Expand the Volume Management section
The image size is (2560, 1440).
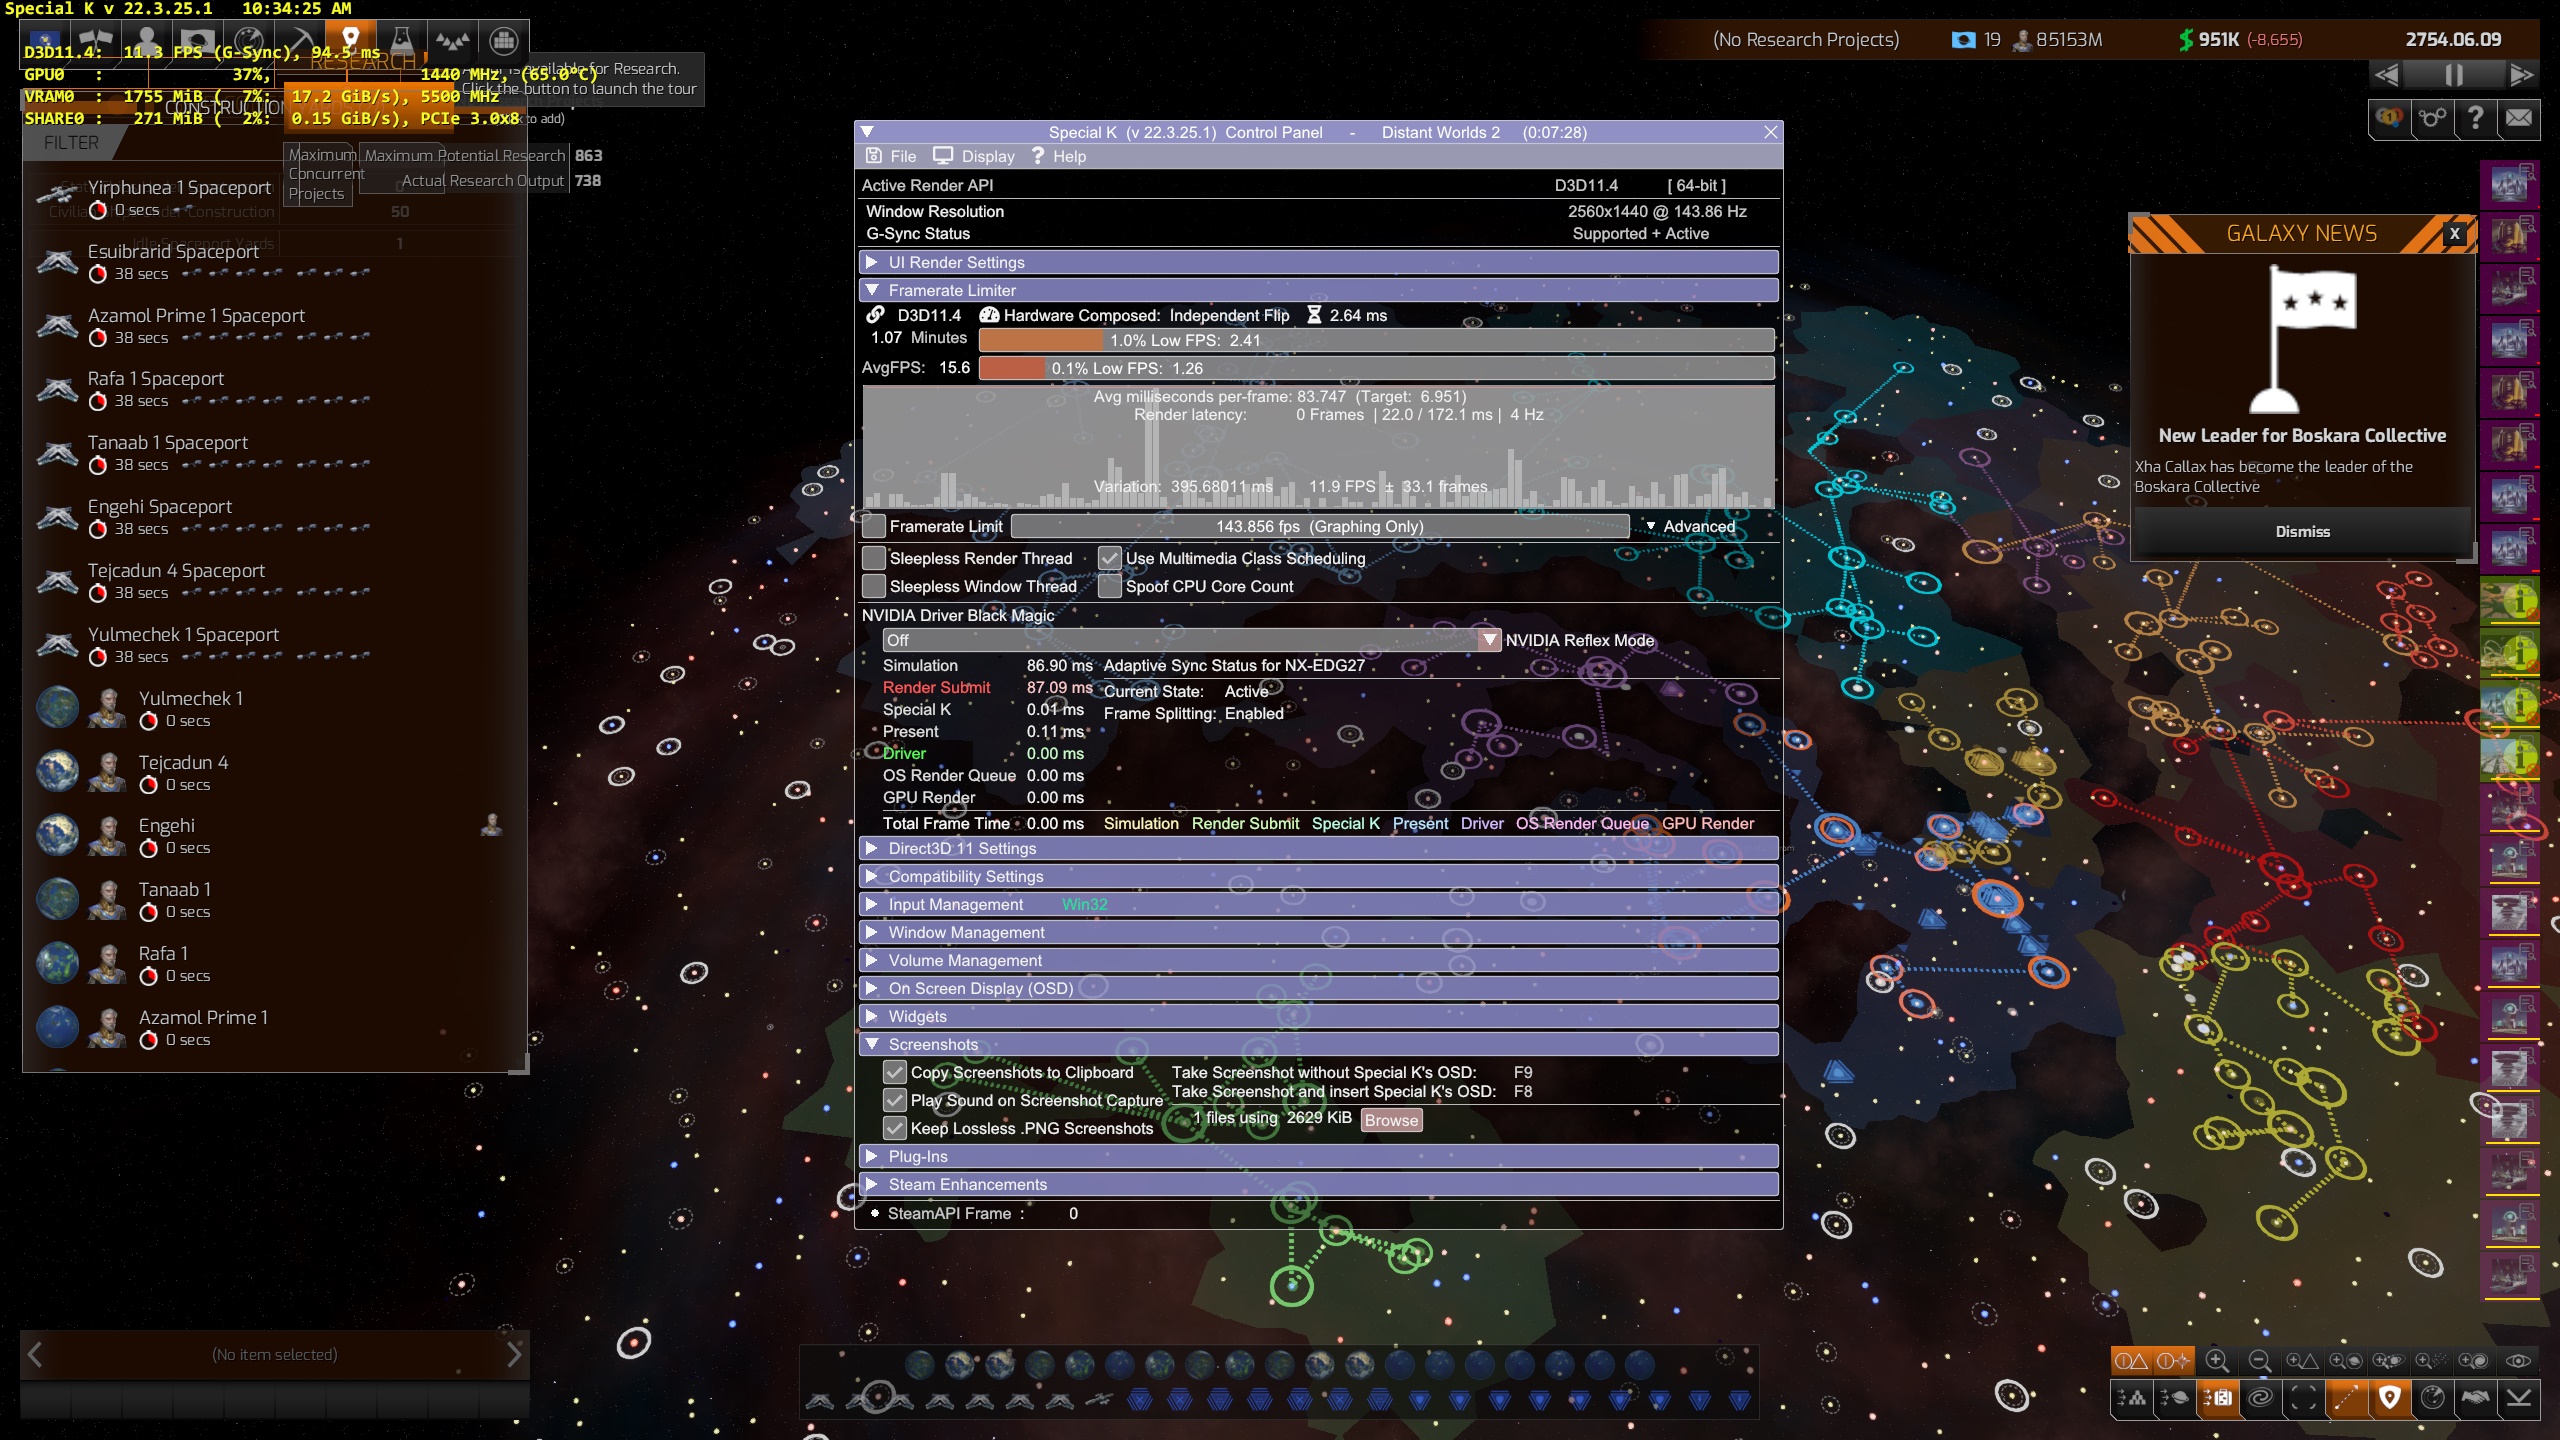coord(1318,960)
